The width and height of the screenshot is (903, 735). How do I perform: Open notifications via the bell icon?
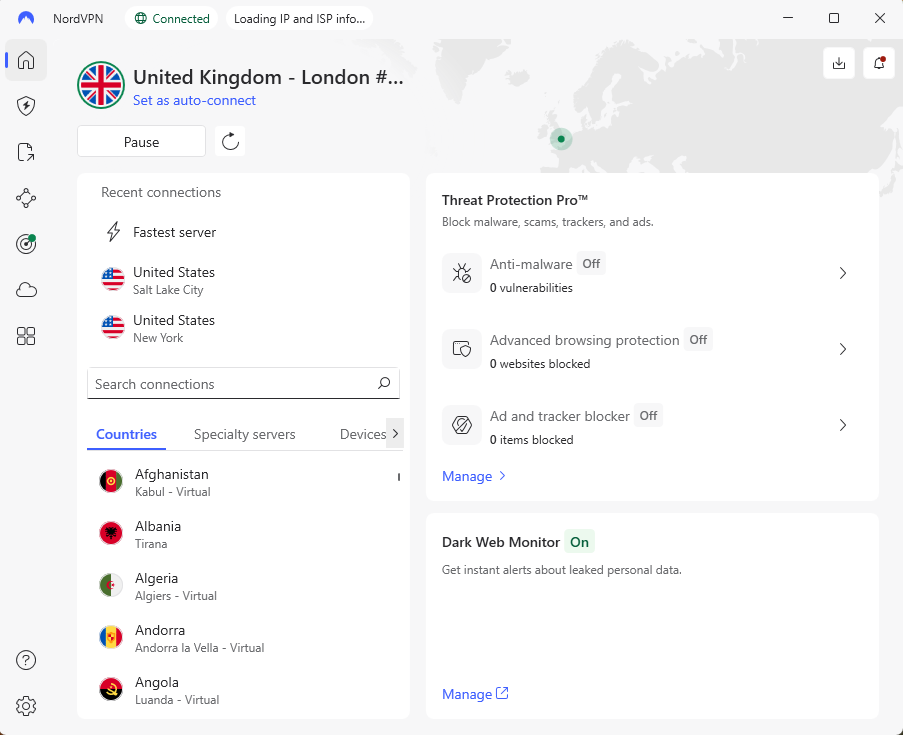click(877, 62)
